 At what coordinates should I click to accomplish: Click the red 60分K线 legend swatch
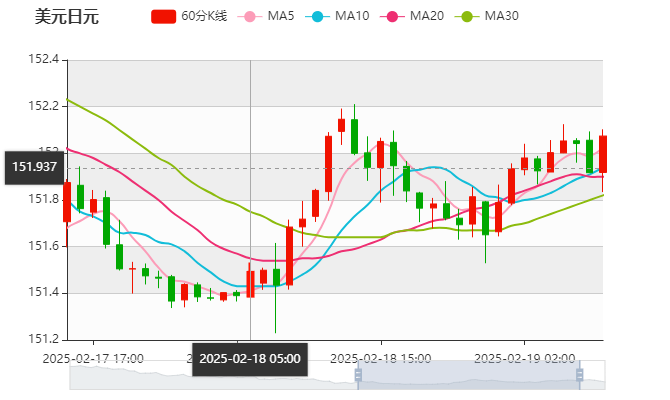click(x=164, y=16)
